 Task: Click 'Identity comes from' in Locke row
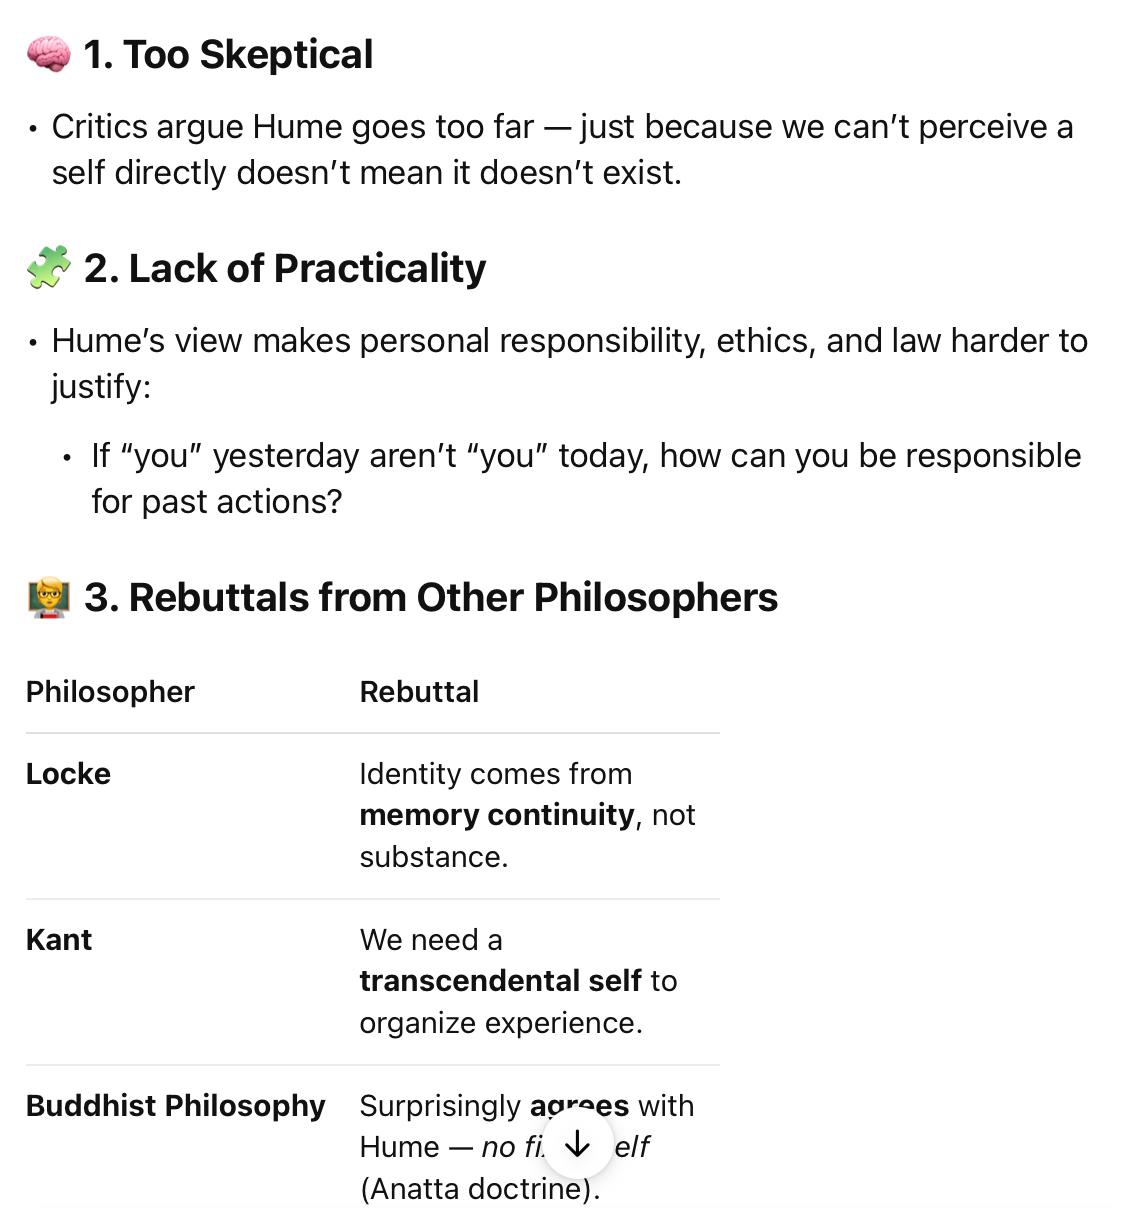[496, 774]
